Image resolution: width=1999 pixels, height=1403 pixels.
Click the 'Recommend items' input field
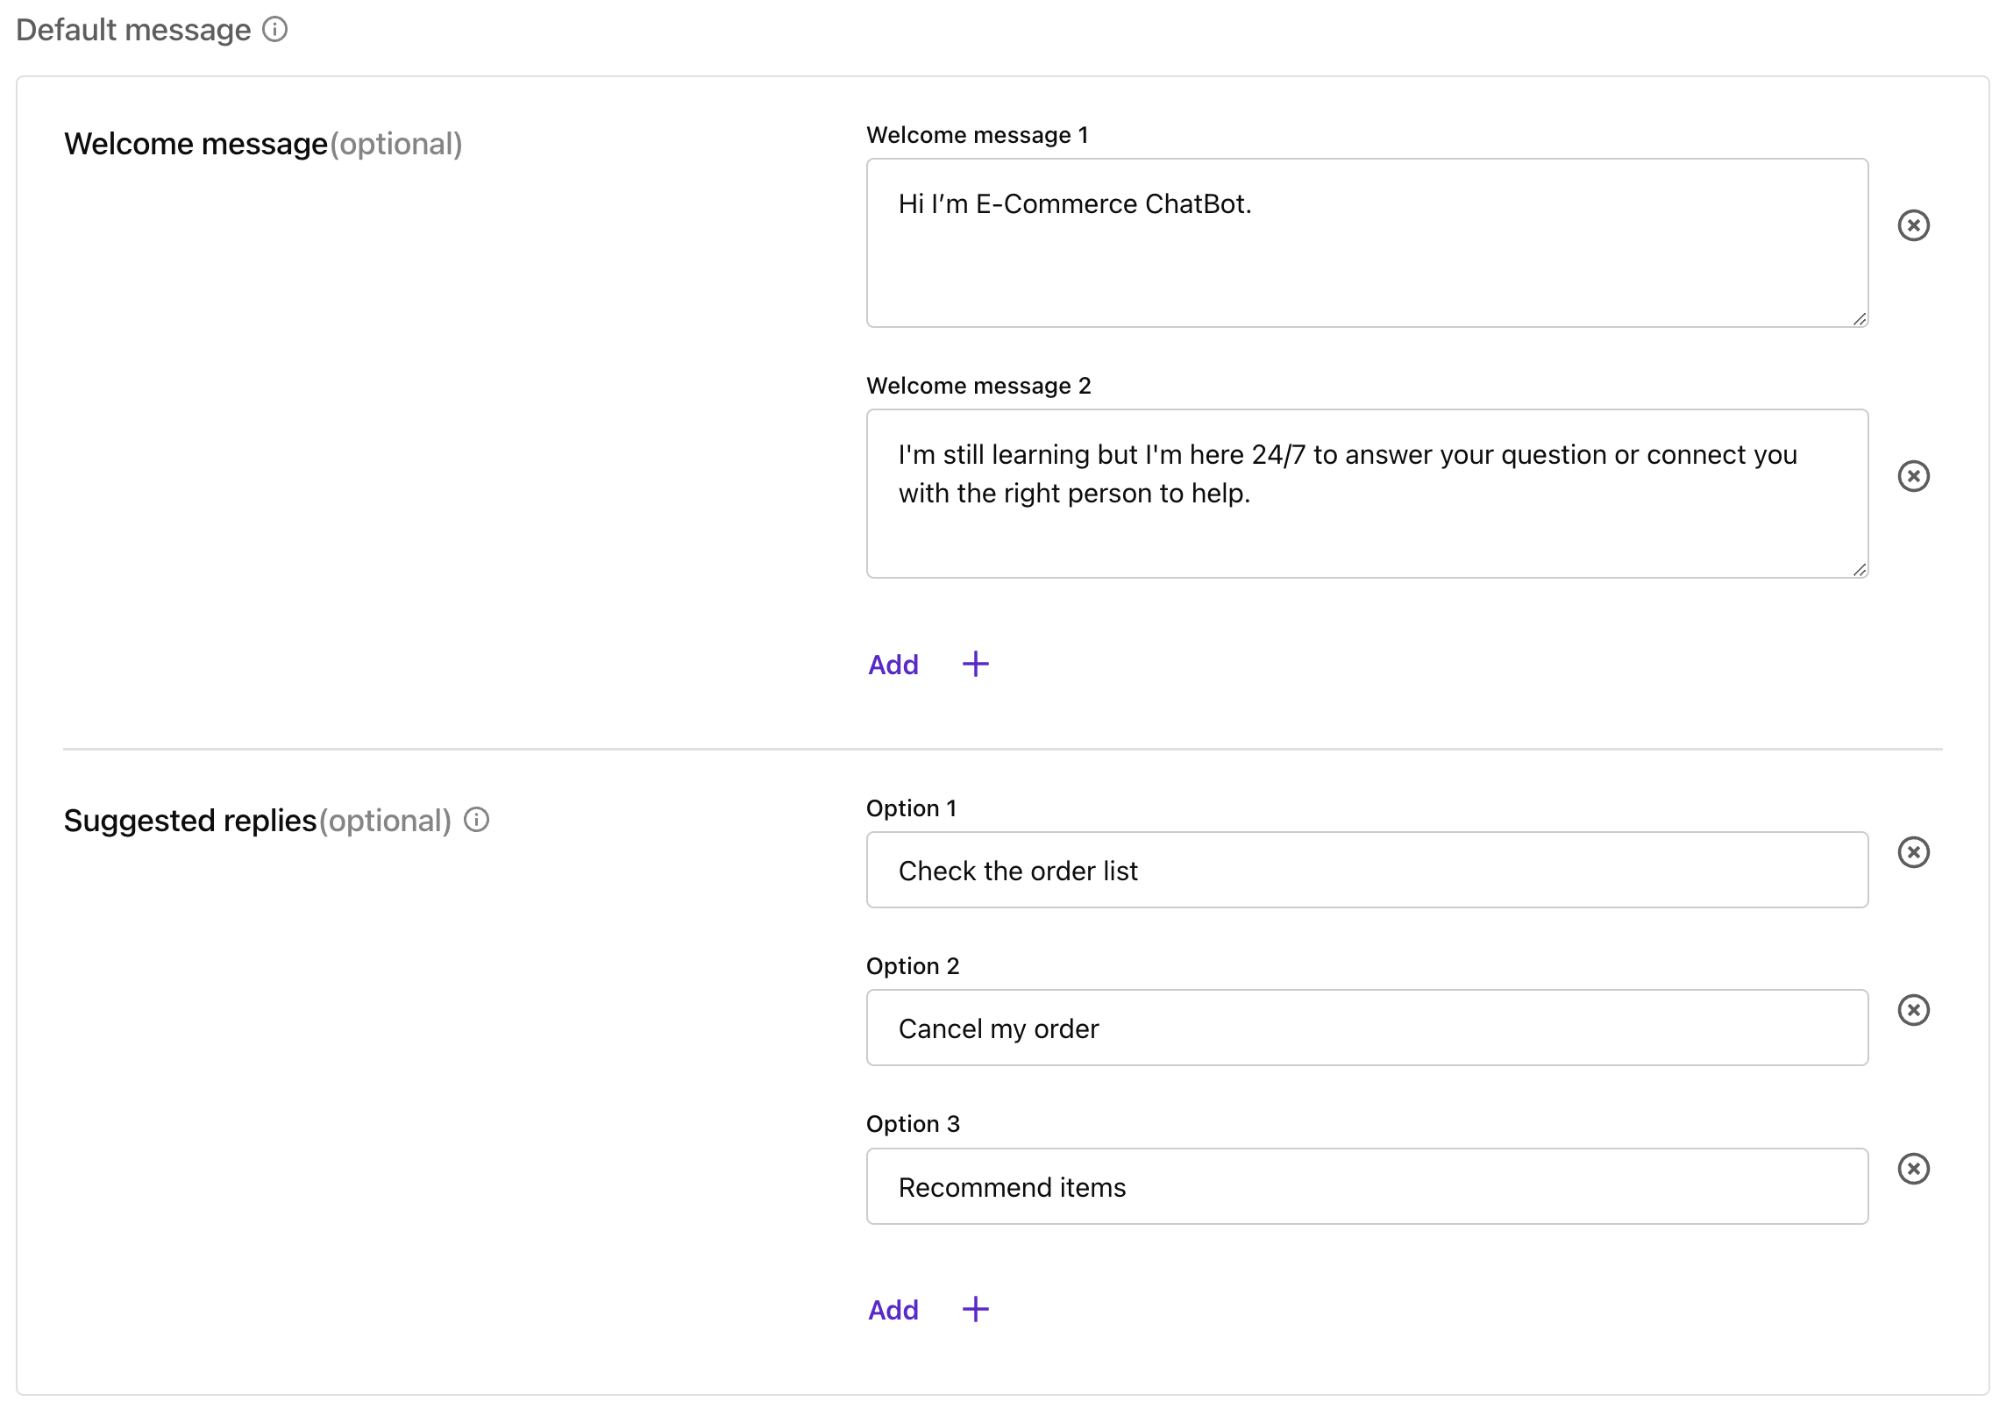(1366, 1186)
